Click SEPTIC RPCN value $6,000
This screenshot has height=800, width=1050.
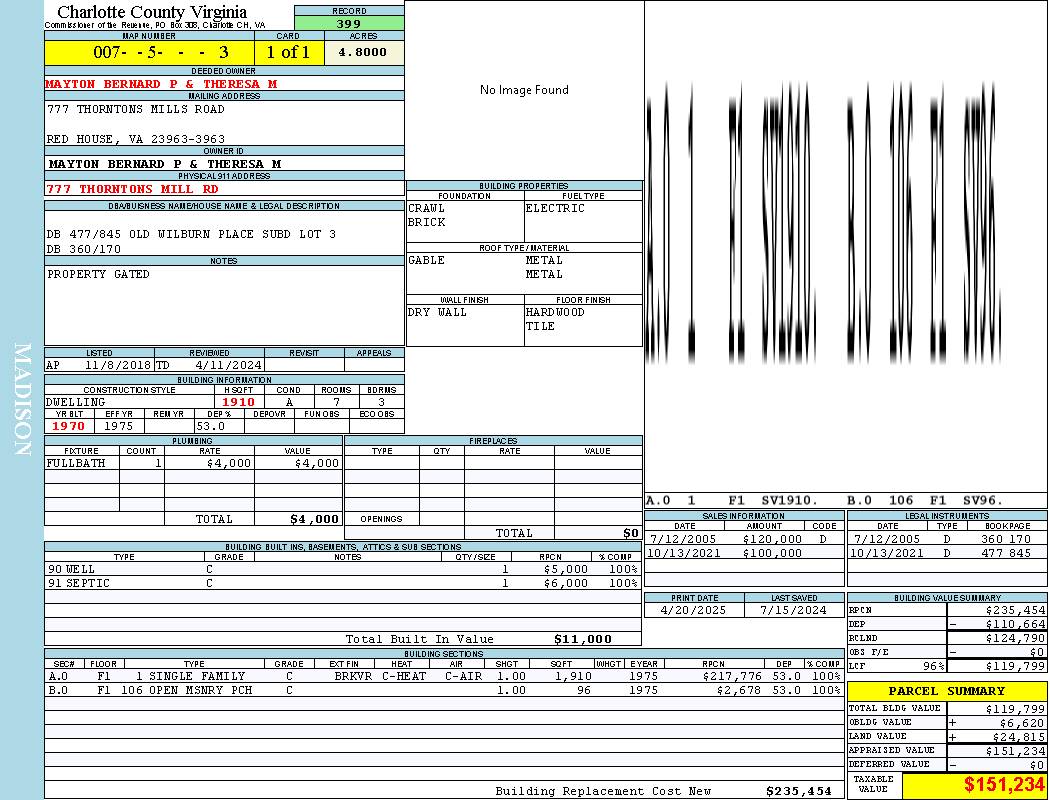click(x=566, y=584)
